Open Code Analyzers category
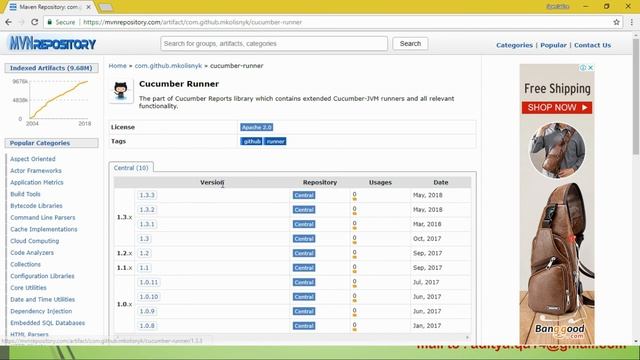Viewport: 640px width, 360px height. (32, 253)
